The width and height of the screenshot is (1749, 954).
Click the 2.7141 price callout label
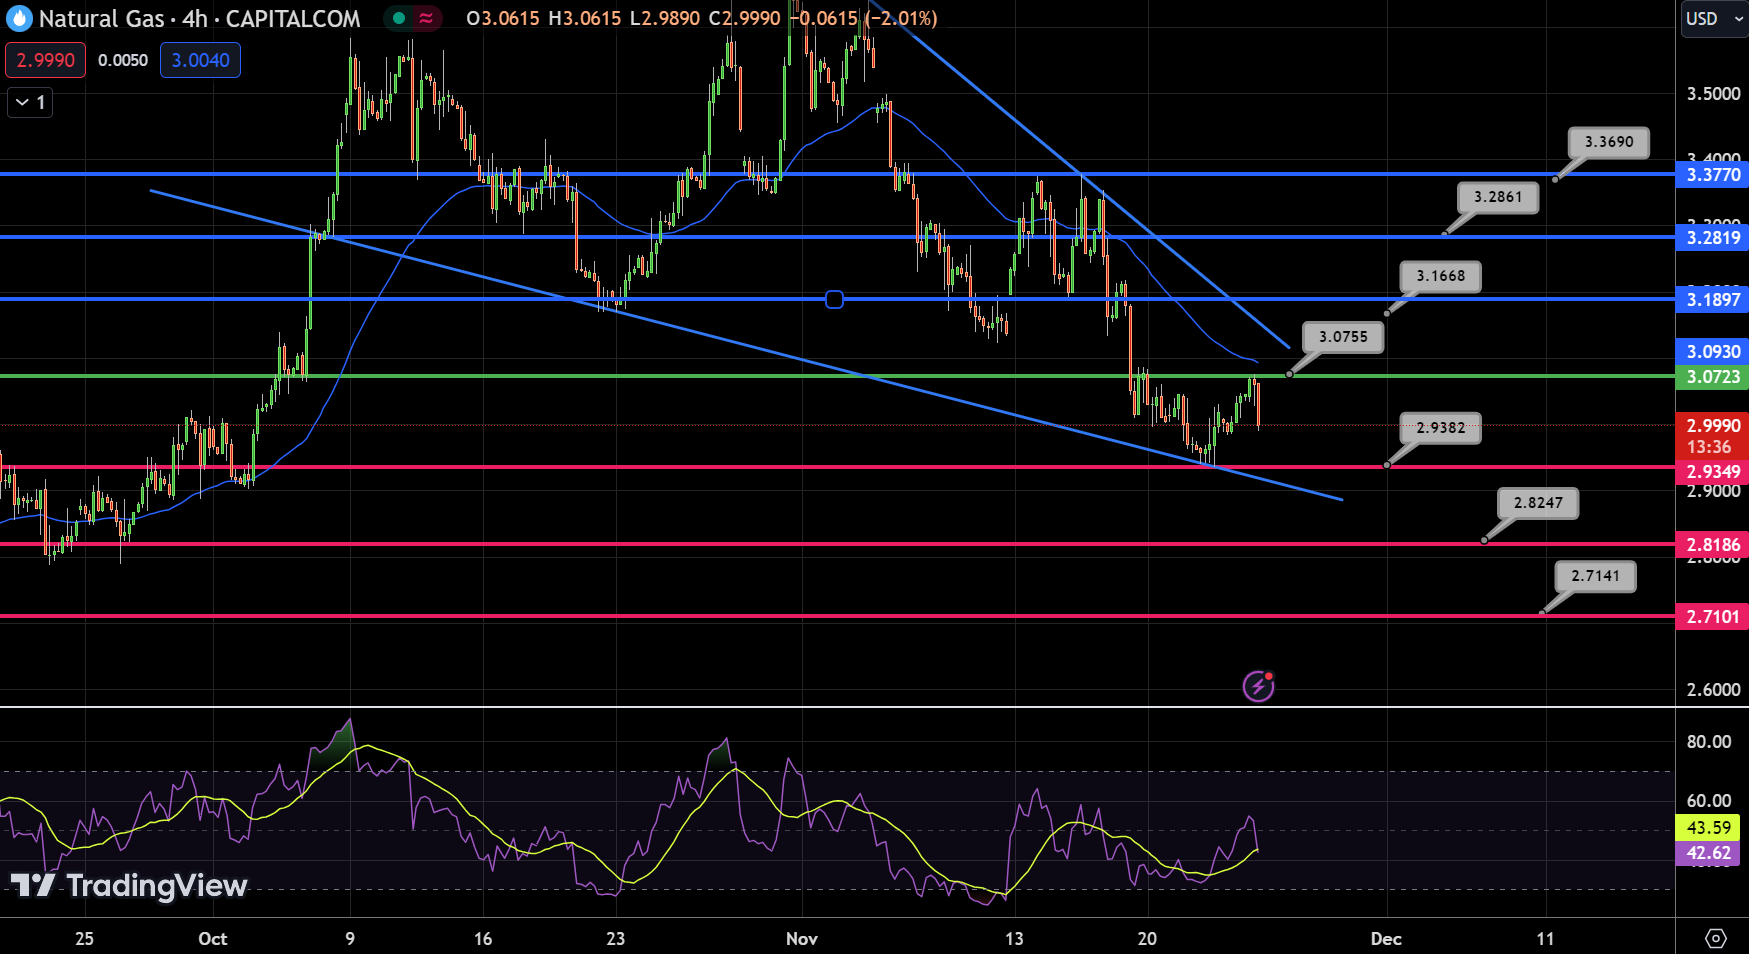point(1595,576)
